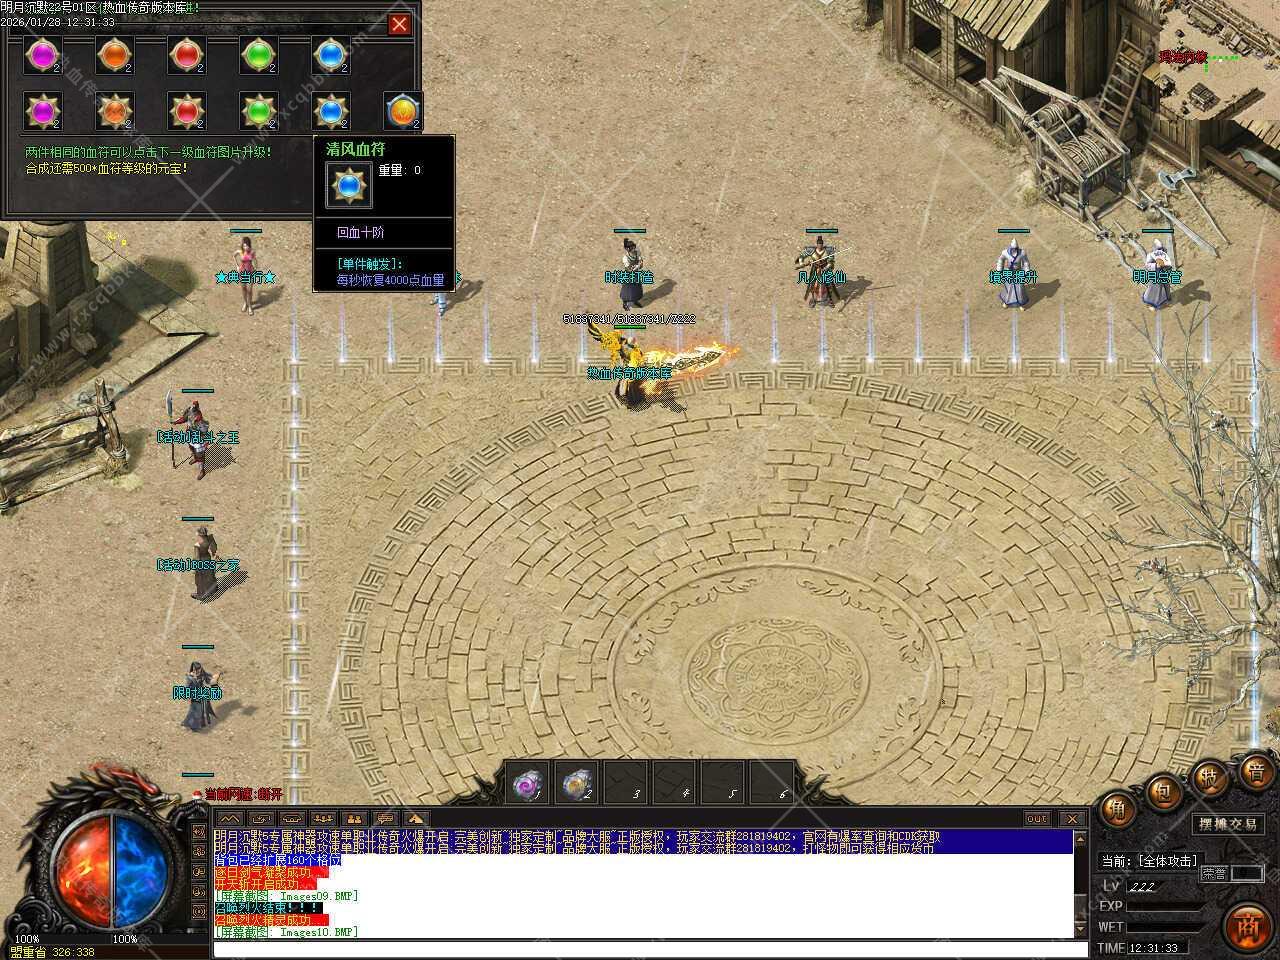This screenshot has height=960, width=1280.
Task: Select the first chat channel tab
Action: (229, 819)
